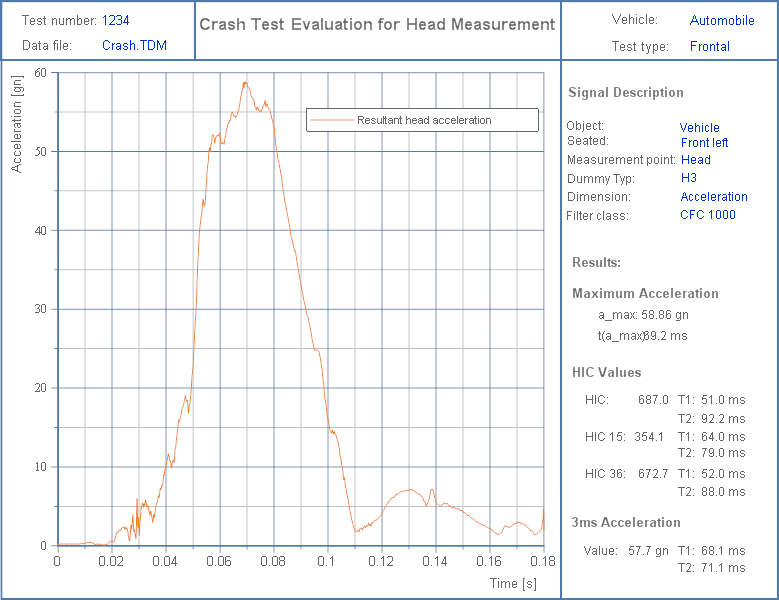This screenshot has height=600, width=779.
Task: Click the Test number label
Action: coord(59,20)
